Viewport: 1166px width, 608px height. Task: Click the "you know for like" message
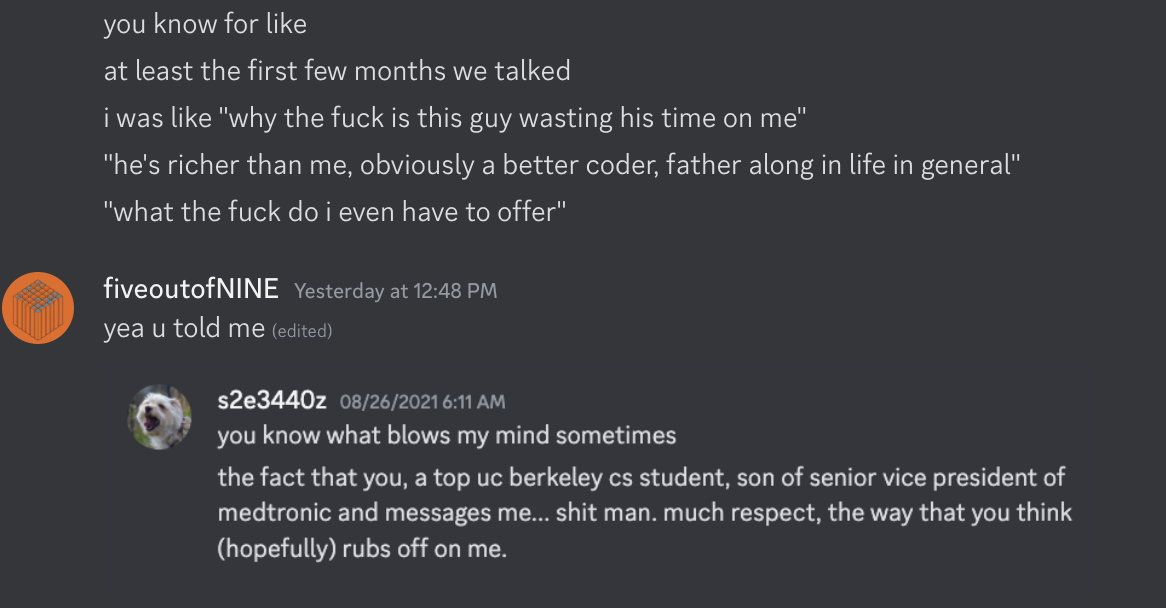(205, 24)
